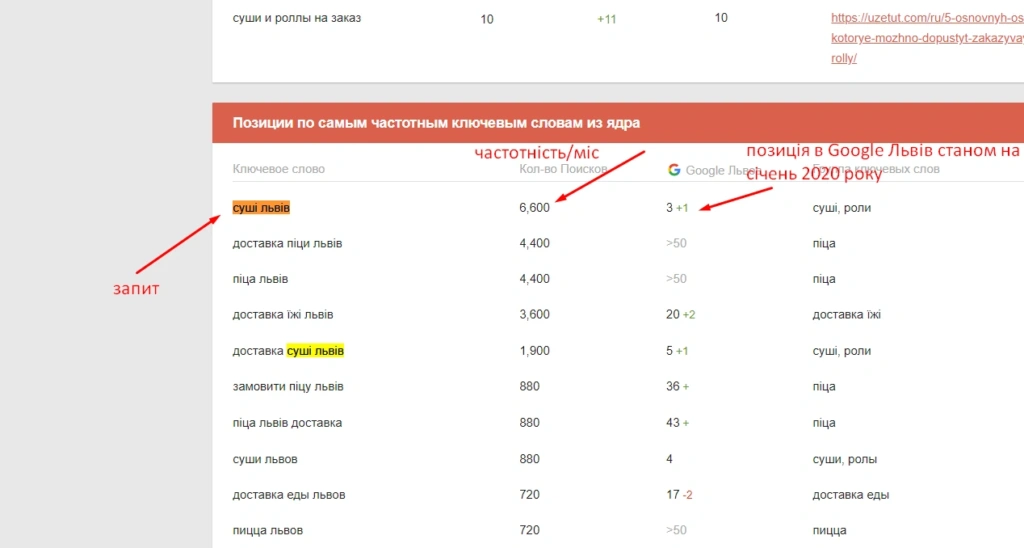1024x548 pixels.
Task: Click '720' in 'пицца львов' row
Action: [530, 530]
